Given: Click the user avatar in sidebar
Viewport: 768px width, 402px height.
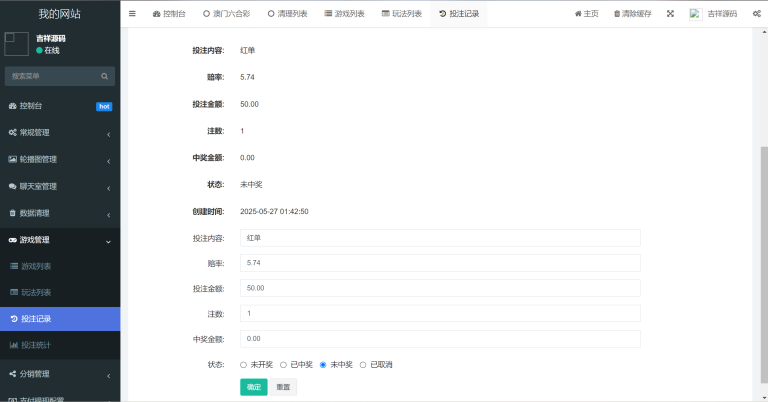Looking at the screenshot, I should click(x=16, y=43).
